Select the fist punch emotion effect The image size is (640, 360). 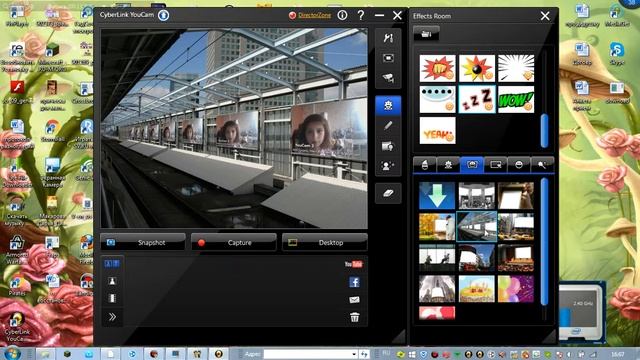click(x=437, y=68)
